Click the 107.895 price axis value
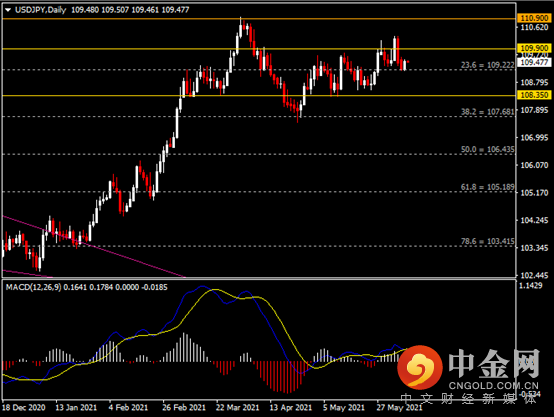Image resolution: width=554 pixels, height=417 pixels. click(x=534, y=110)
